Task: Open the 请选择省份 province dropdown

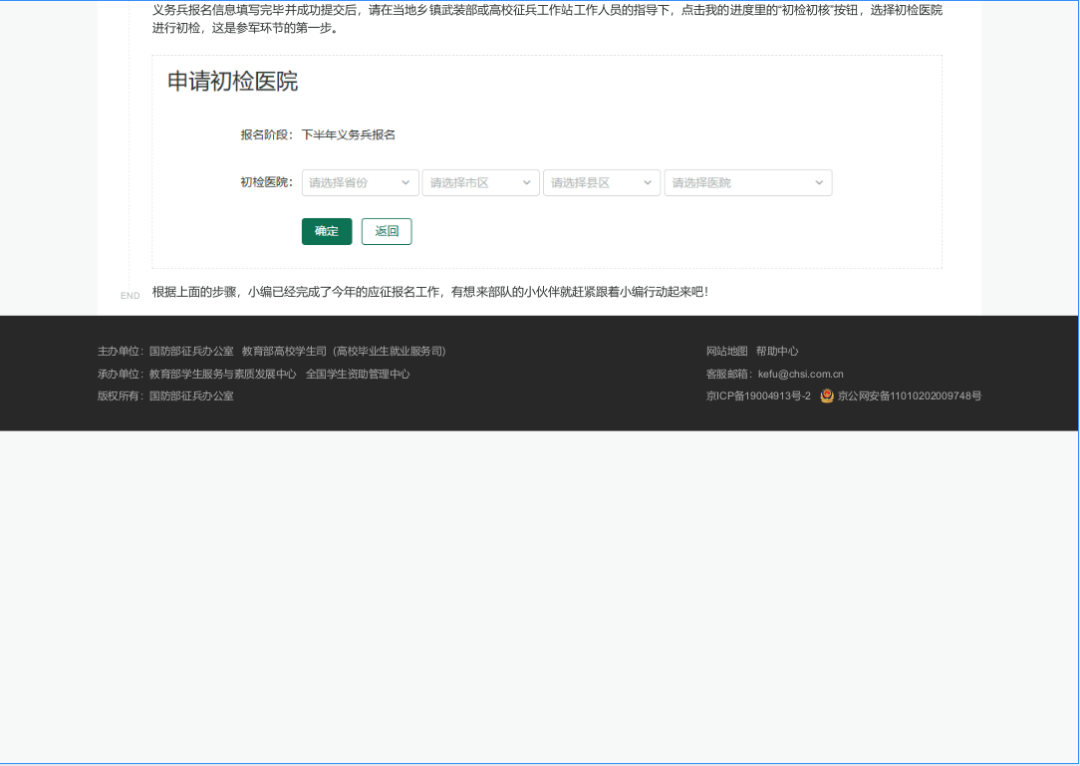Action: pyautogui.click(x=355, y=182)
